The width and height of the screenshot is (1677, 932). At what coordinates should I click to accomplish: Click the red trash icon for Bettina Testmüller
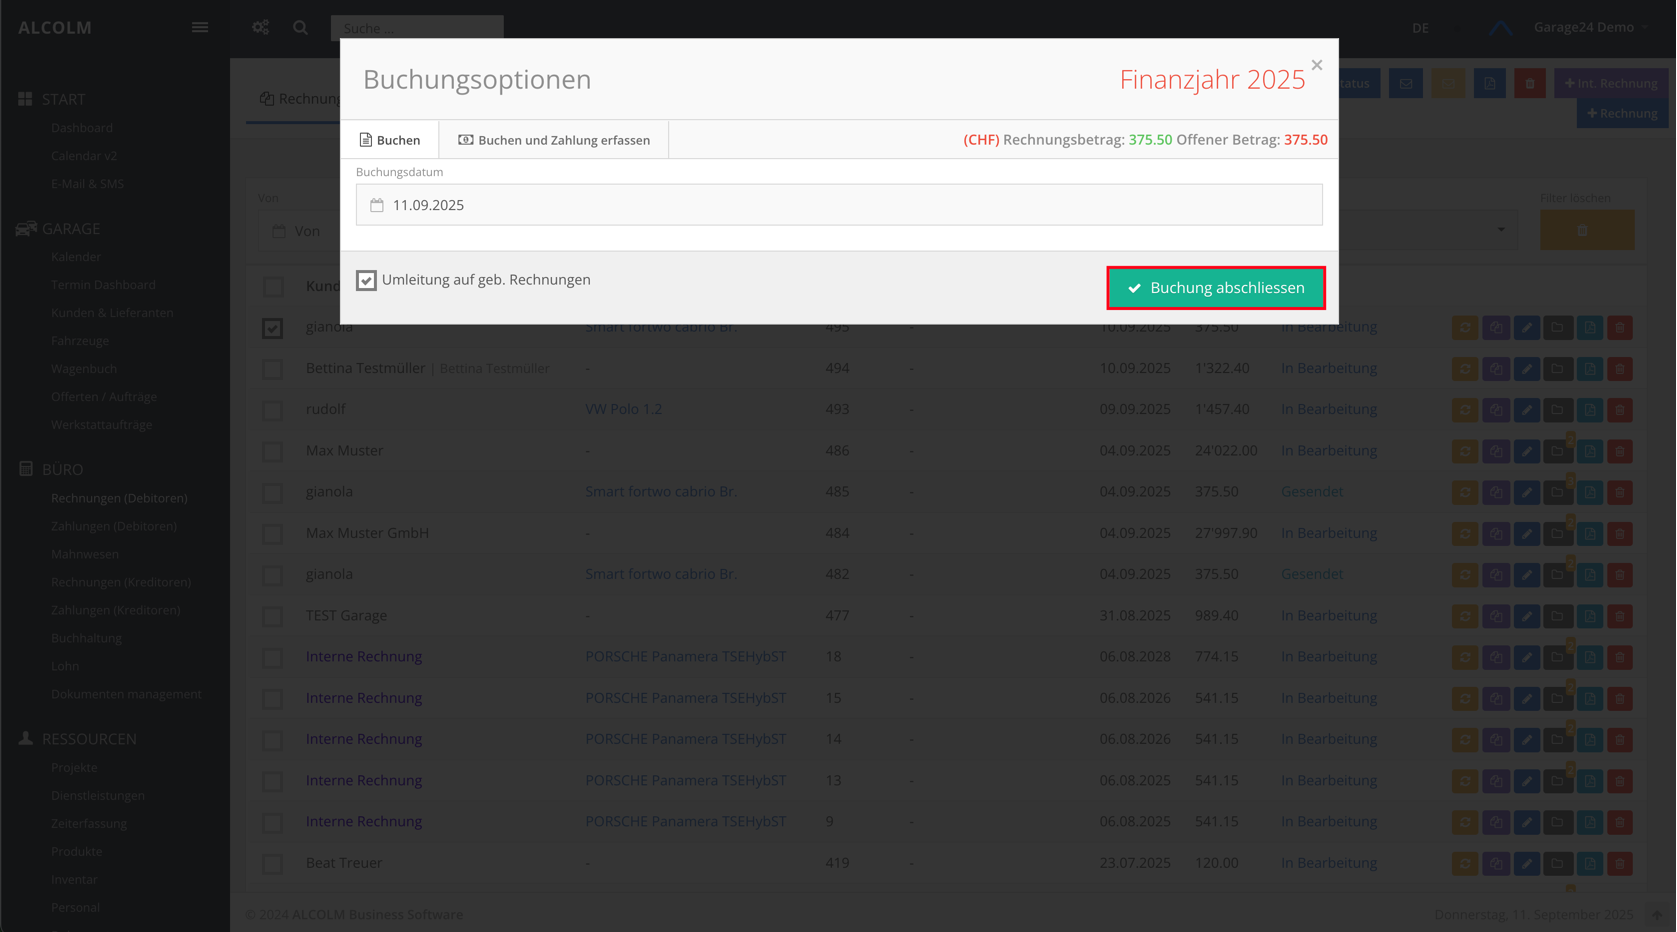point(1619,369)
